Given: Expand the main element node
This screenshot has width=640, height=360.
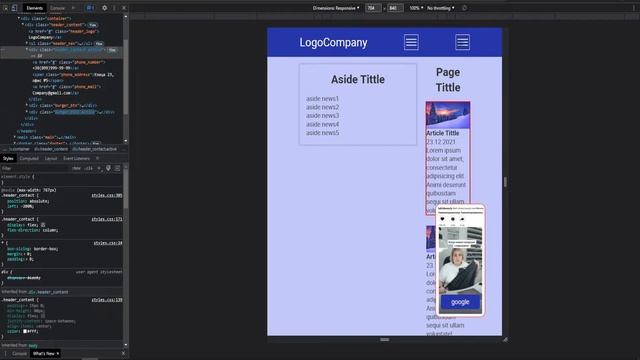Looking at the screenshot, I should [15, 137].
